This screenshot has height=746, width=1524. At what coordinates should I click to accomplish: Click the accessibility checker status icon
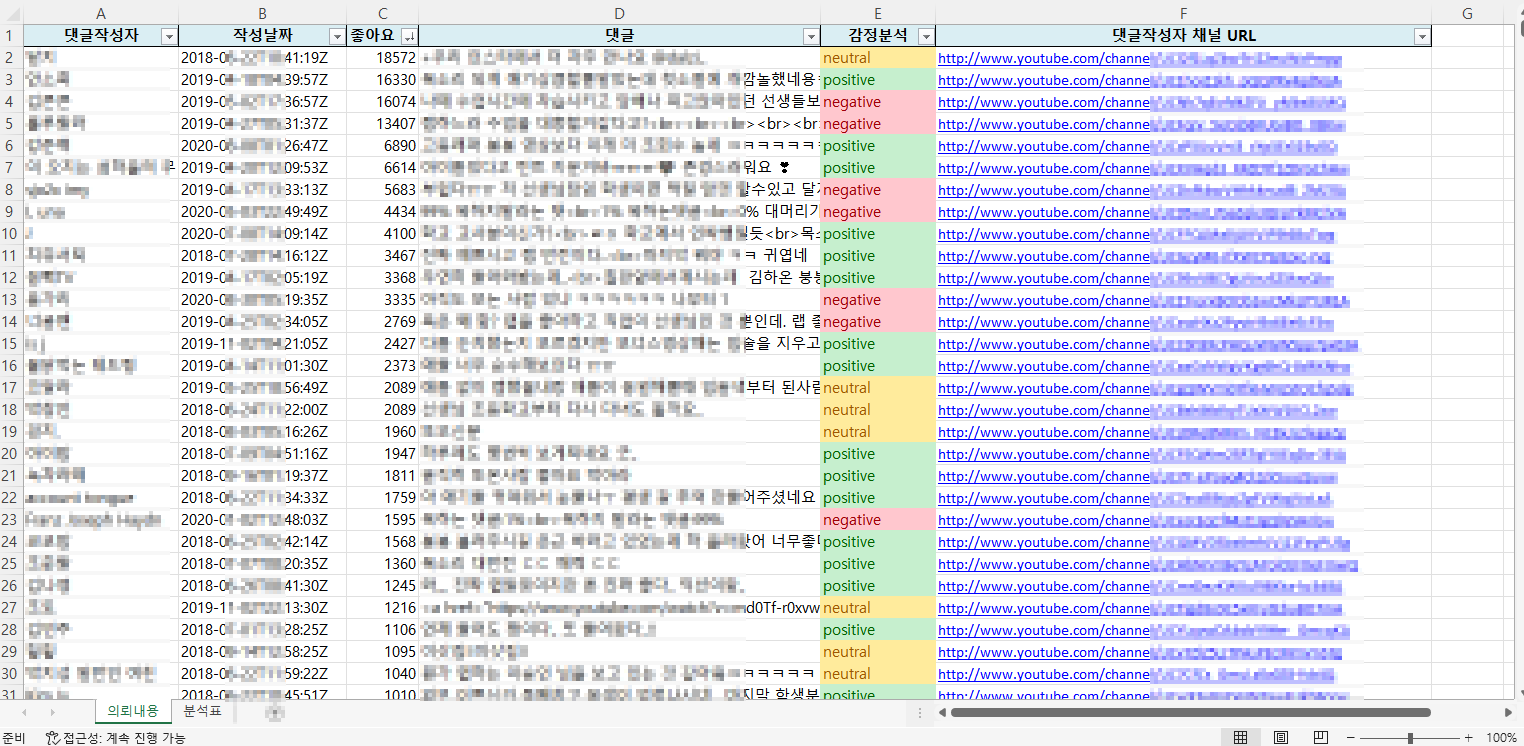(x=53, y=737)
